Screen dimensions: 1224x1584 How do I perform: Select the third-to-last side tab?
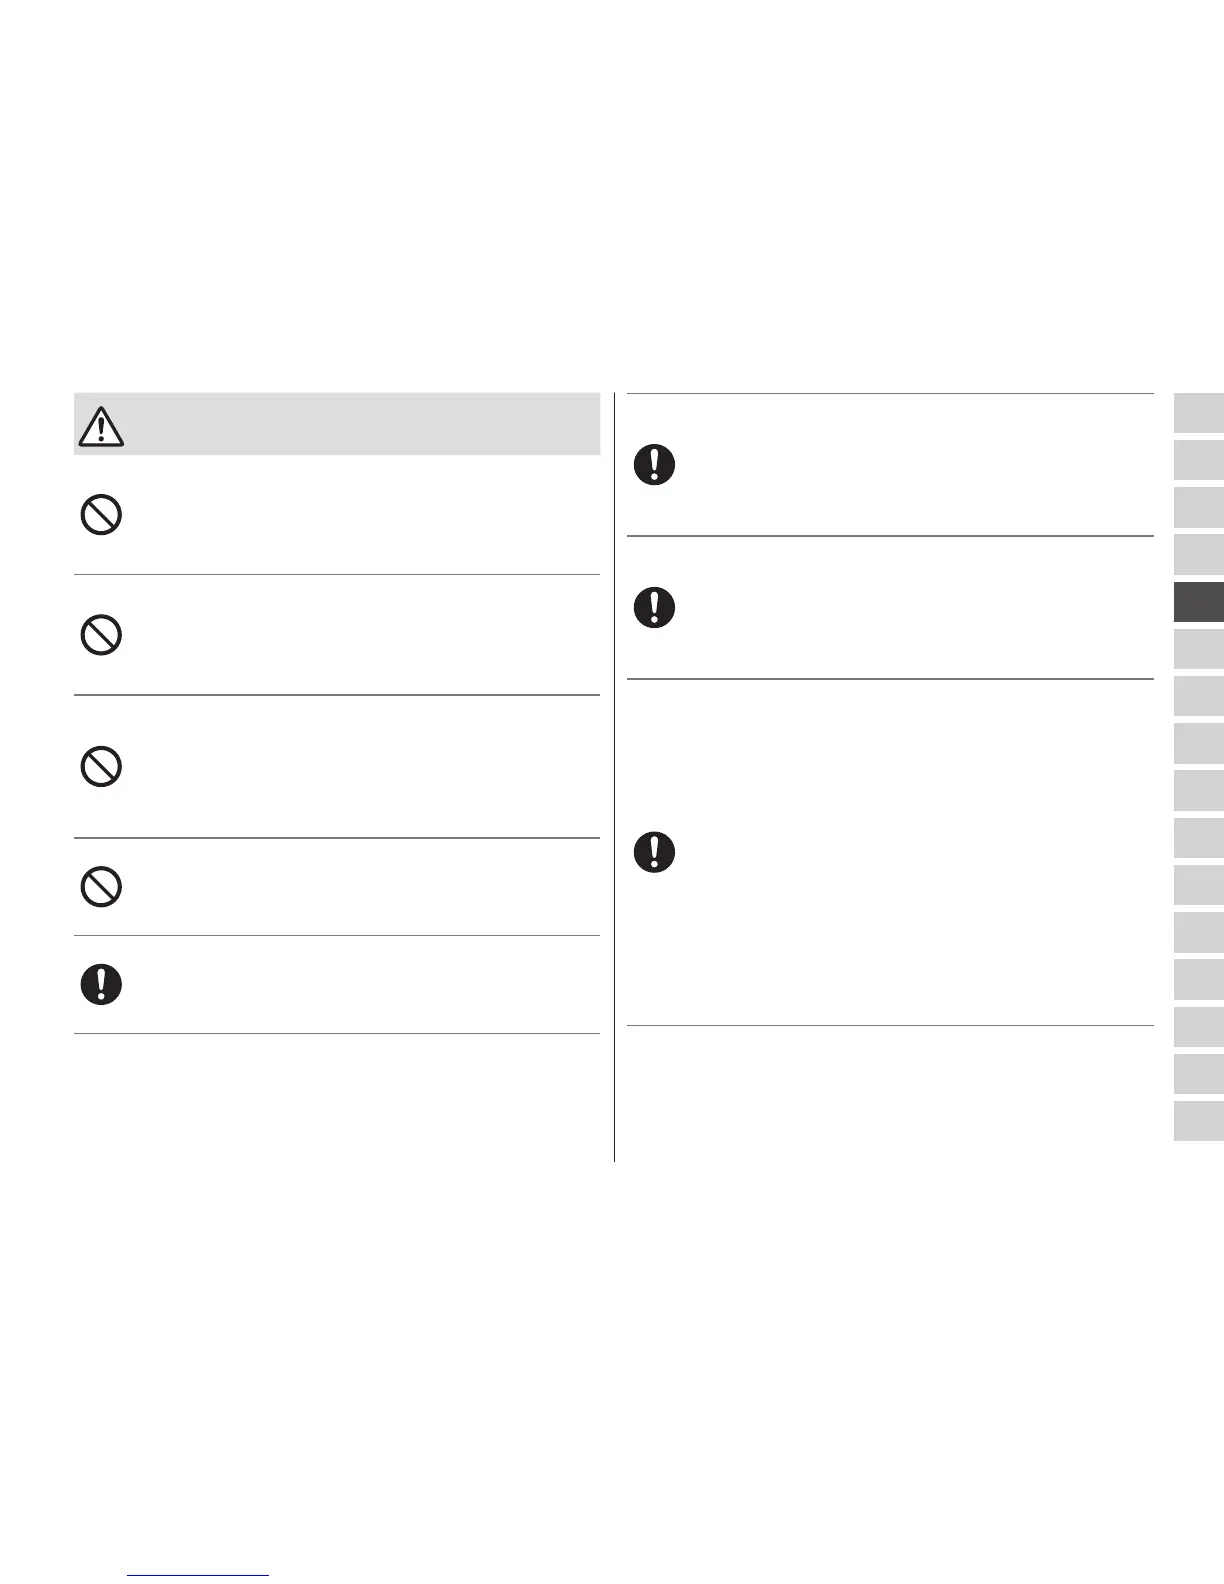tap(1198, 1027)
